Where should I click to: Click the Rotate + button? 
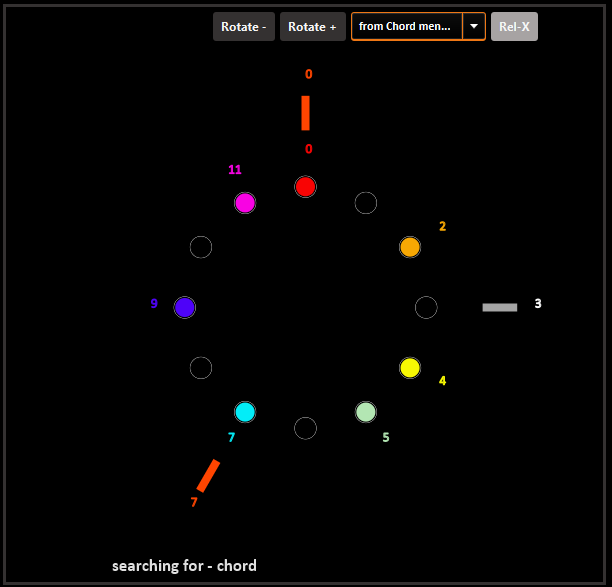(x=312, y=27)
